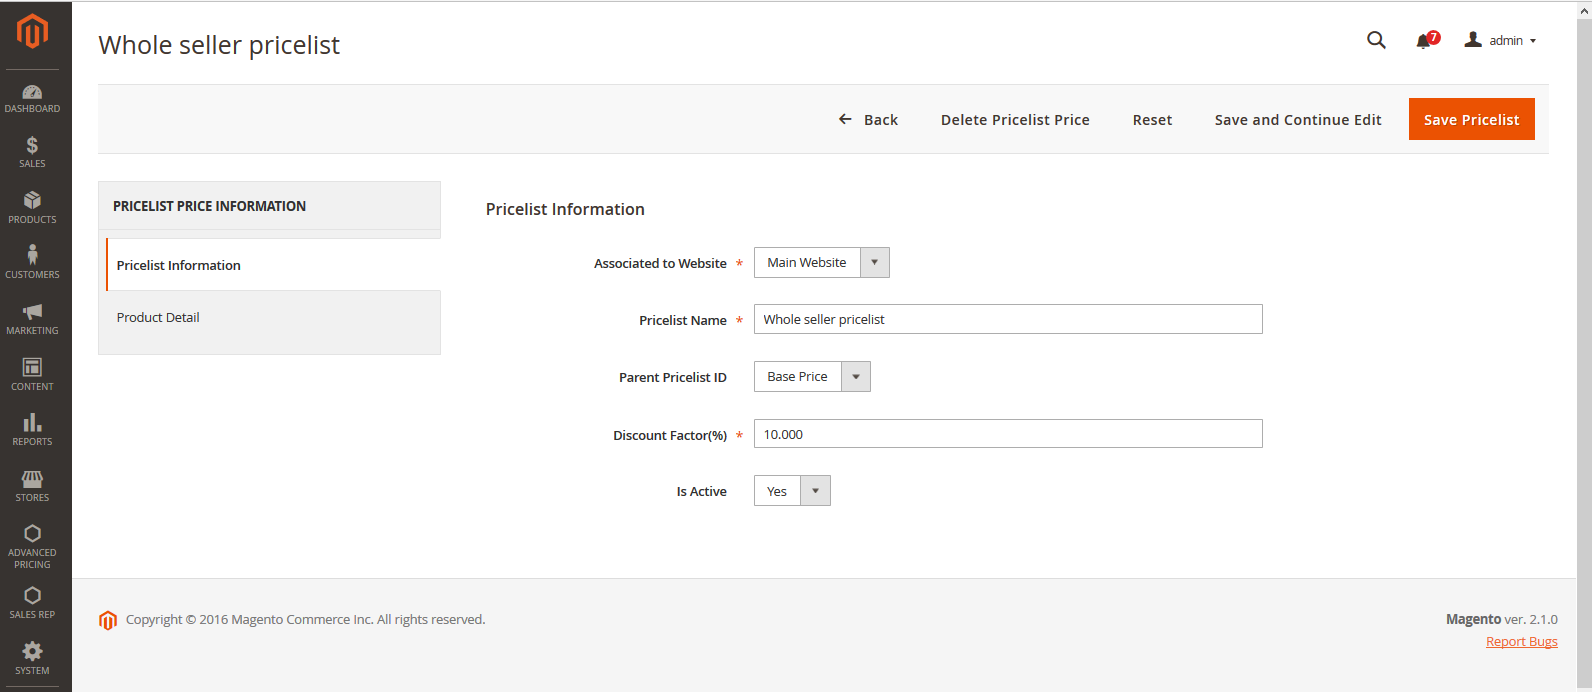Switch to the Product Detail tab
Screen dimensions: 1592x692
click(273, 317)
